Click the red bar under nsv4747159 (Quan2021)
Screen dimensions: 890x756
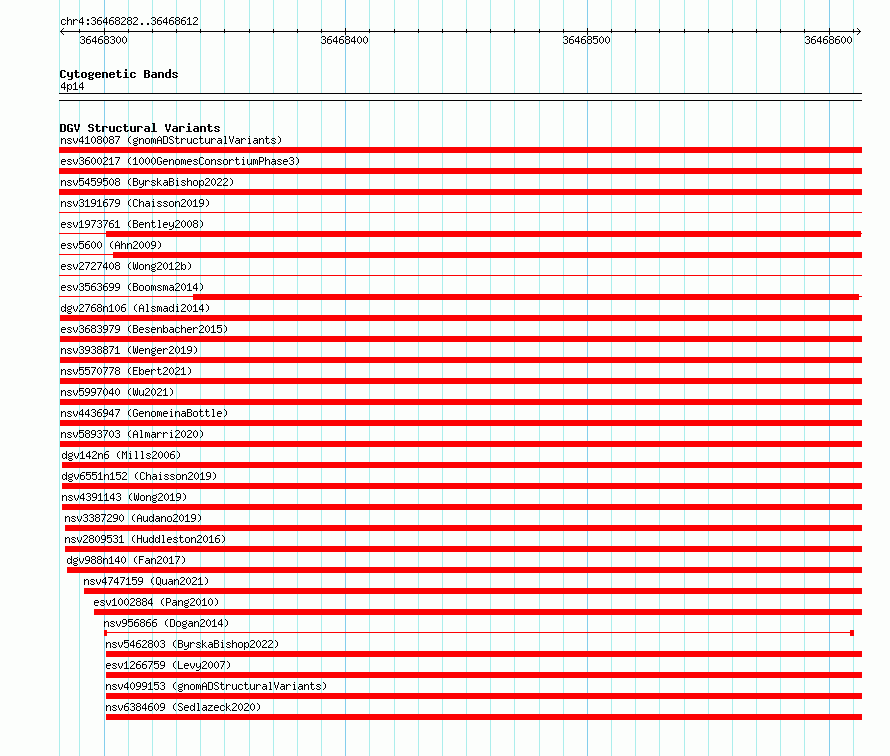(x=473, y=591)
